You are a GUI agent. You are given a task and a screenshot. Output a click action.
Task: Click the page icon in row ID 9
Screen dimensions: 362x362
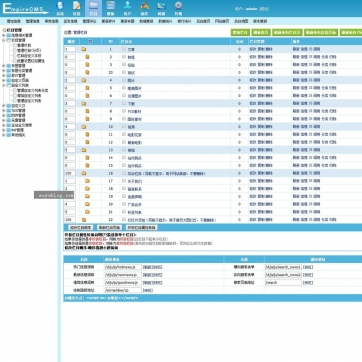[x=87, y=119]
